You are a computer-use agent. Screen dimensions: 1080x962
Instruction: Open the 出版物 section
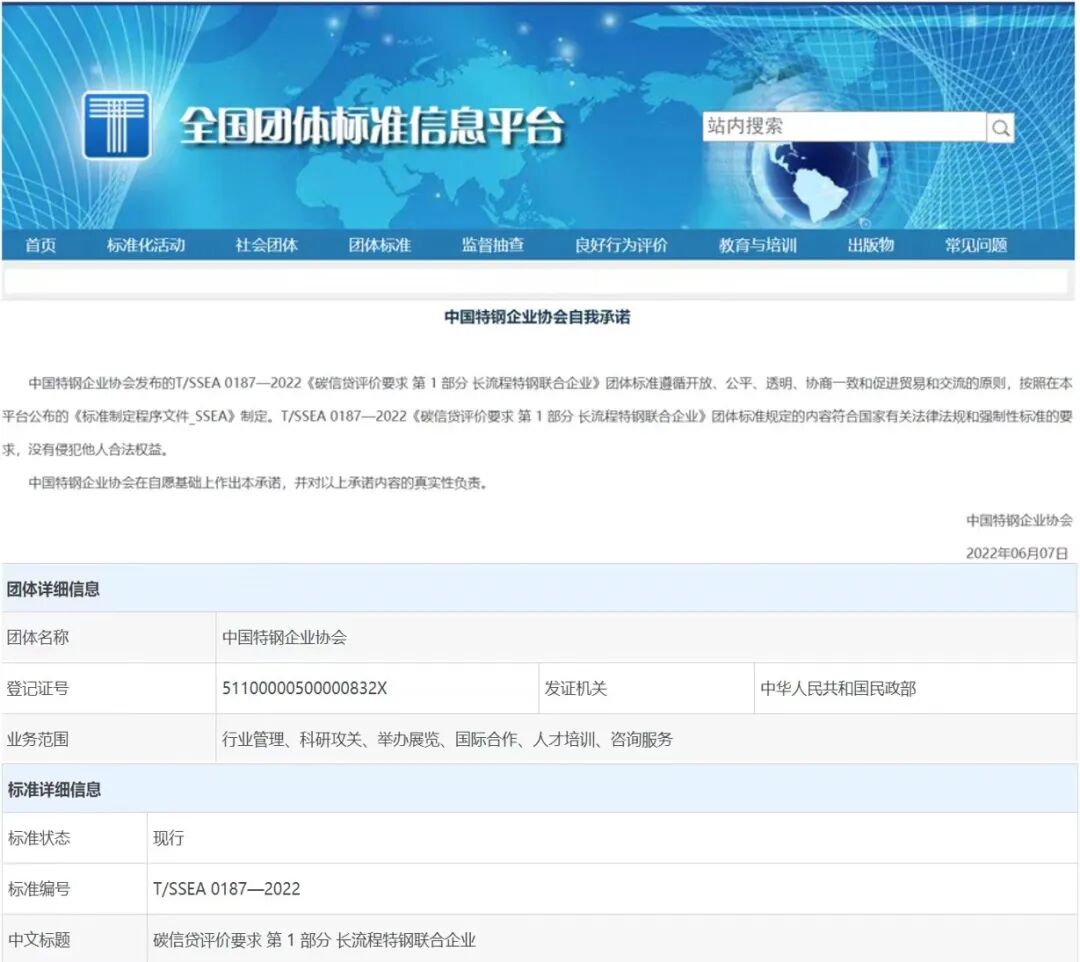coord(874,243)
